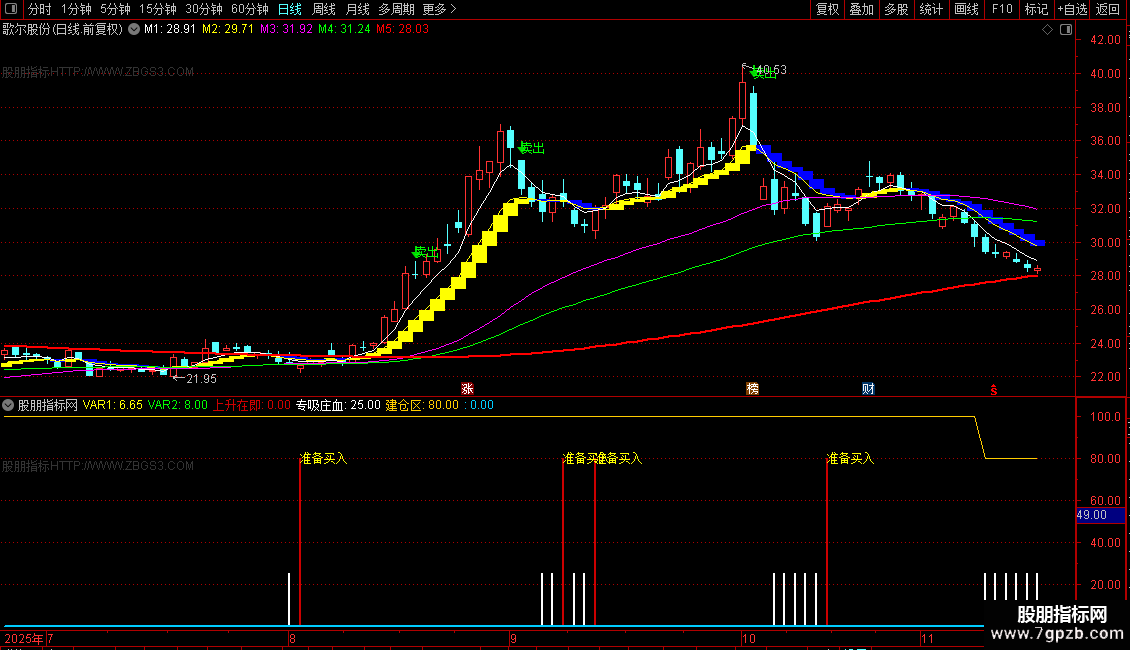Image resolution: width=1130 pixels, height=650 pixels.
Task: Expand main chart indicator dropdown arrow
Action: 134,30
